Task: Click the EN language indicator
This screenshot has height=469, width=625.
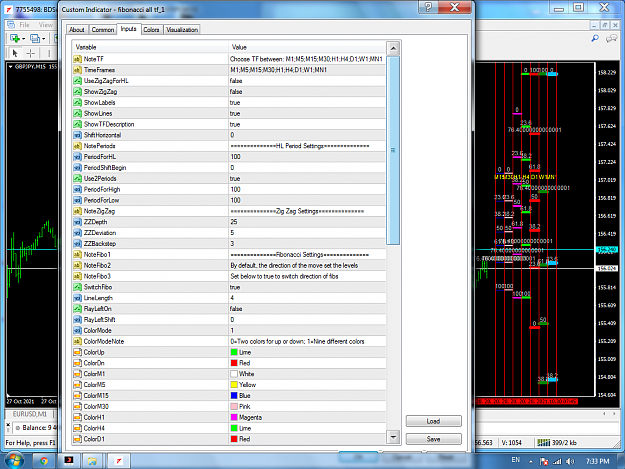Action: [515, 460]
